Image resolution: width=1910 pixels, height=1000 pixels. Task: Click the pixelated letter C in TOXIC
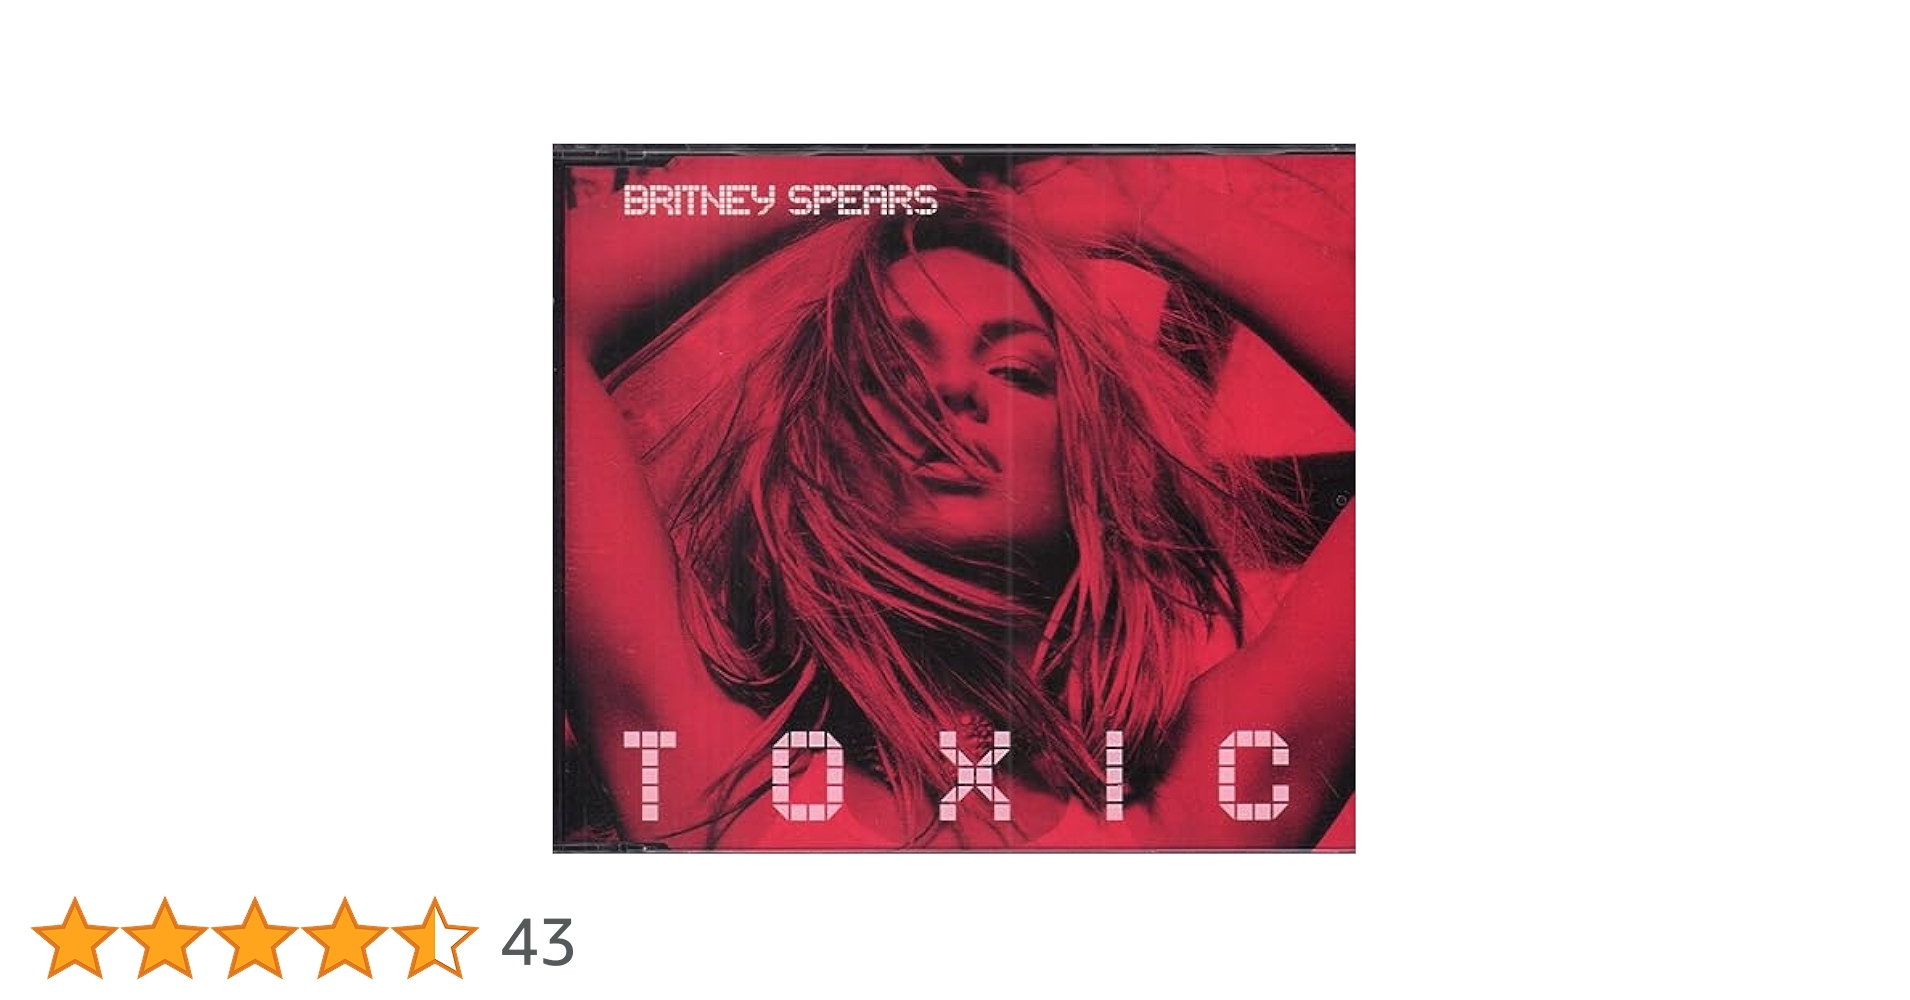pos(1254,775)
